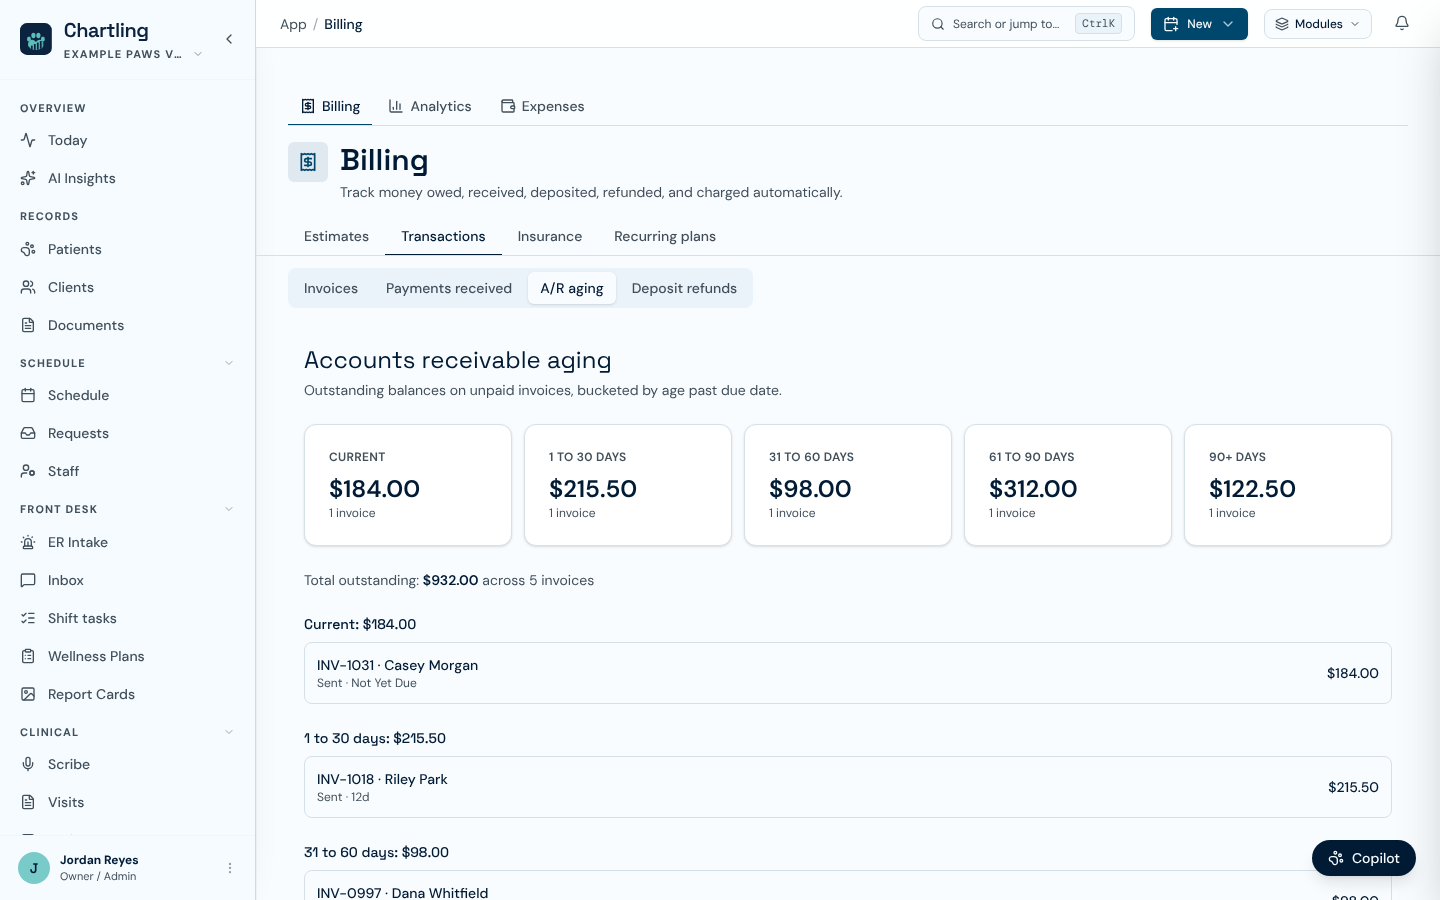Click the Documents file icon
The height and width of the screenshot is (900, 1440).
pos(28,325)
